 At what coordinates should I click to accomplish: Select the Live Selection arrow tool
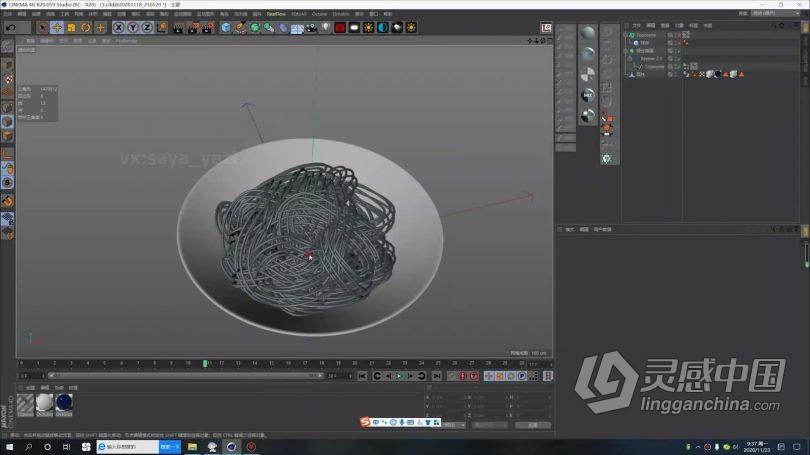[42, 27]
